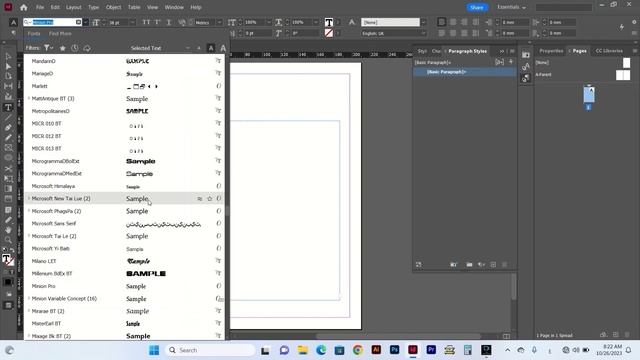
Task: Open the Type menu
Action: pos(93,7)
